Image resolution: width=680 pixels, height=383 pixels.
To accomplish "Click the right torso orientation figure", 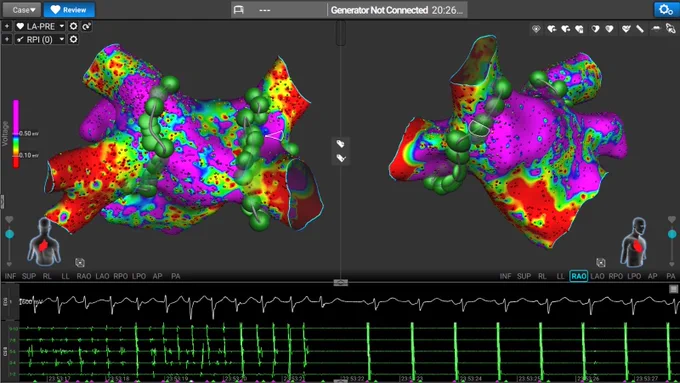I will tap(635, 242).
